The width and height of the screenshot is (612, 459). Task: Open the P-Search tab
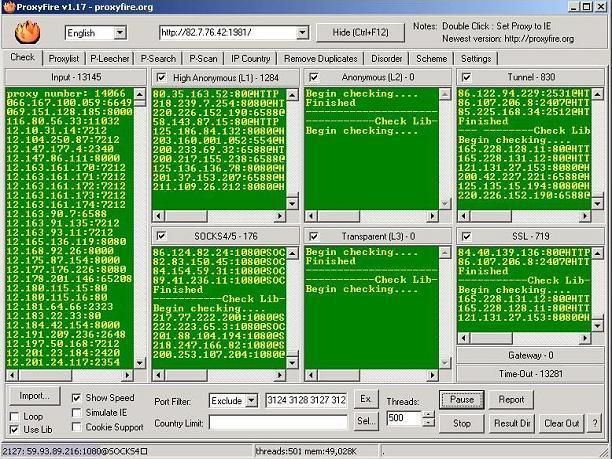coord(158,59)
